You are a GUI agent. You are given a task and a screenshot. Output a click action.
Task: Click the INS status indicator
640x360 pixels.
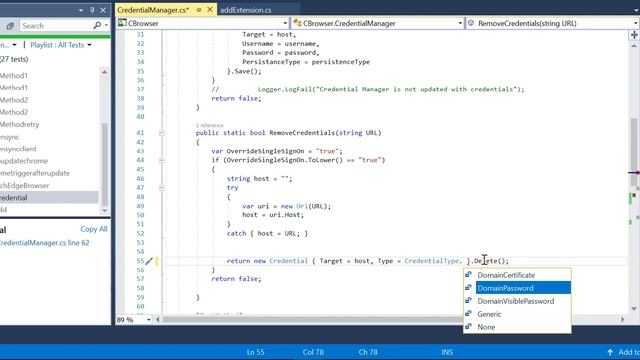point(447,352)
